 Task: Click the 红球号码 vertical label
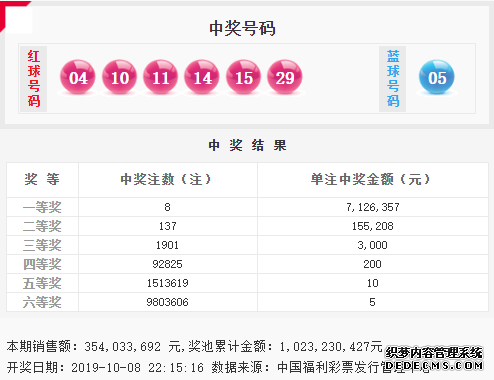34,79
